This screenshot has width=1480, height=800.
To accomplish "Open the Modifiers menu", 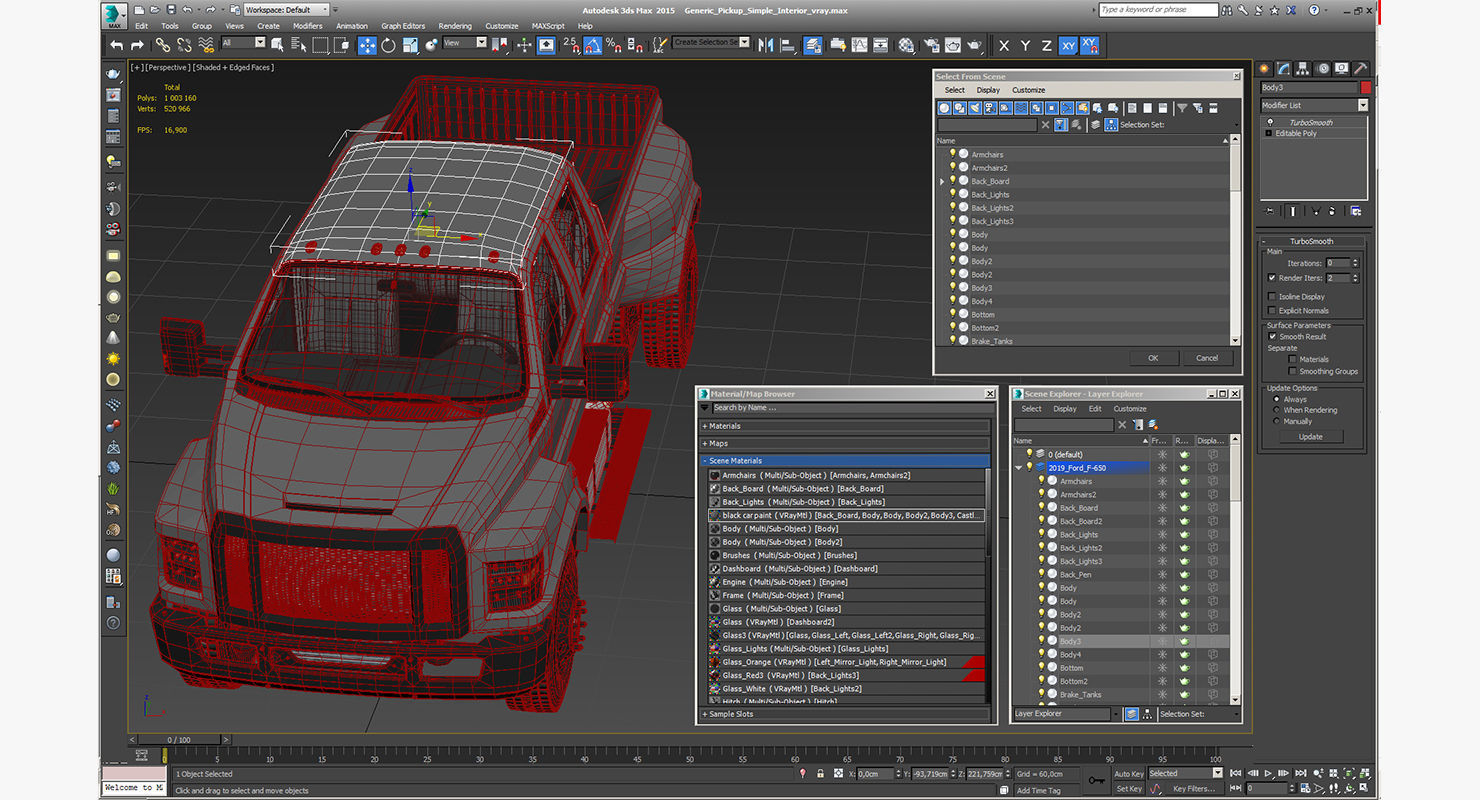I will pos(307,26).
